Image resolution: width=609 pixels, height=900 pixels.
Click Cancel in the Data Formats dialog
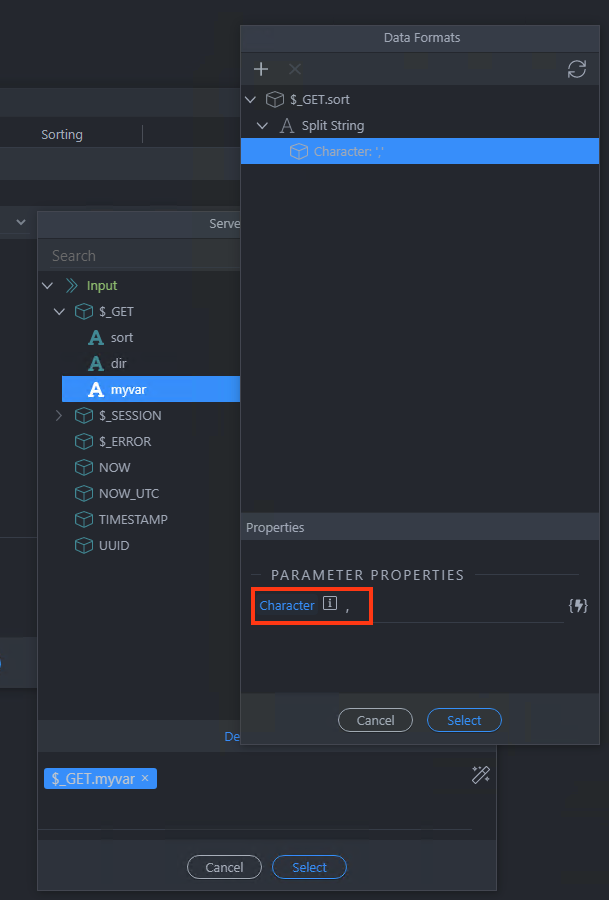(x=375, y=720)
